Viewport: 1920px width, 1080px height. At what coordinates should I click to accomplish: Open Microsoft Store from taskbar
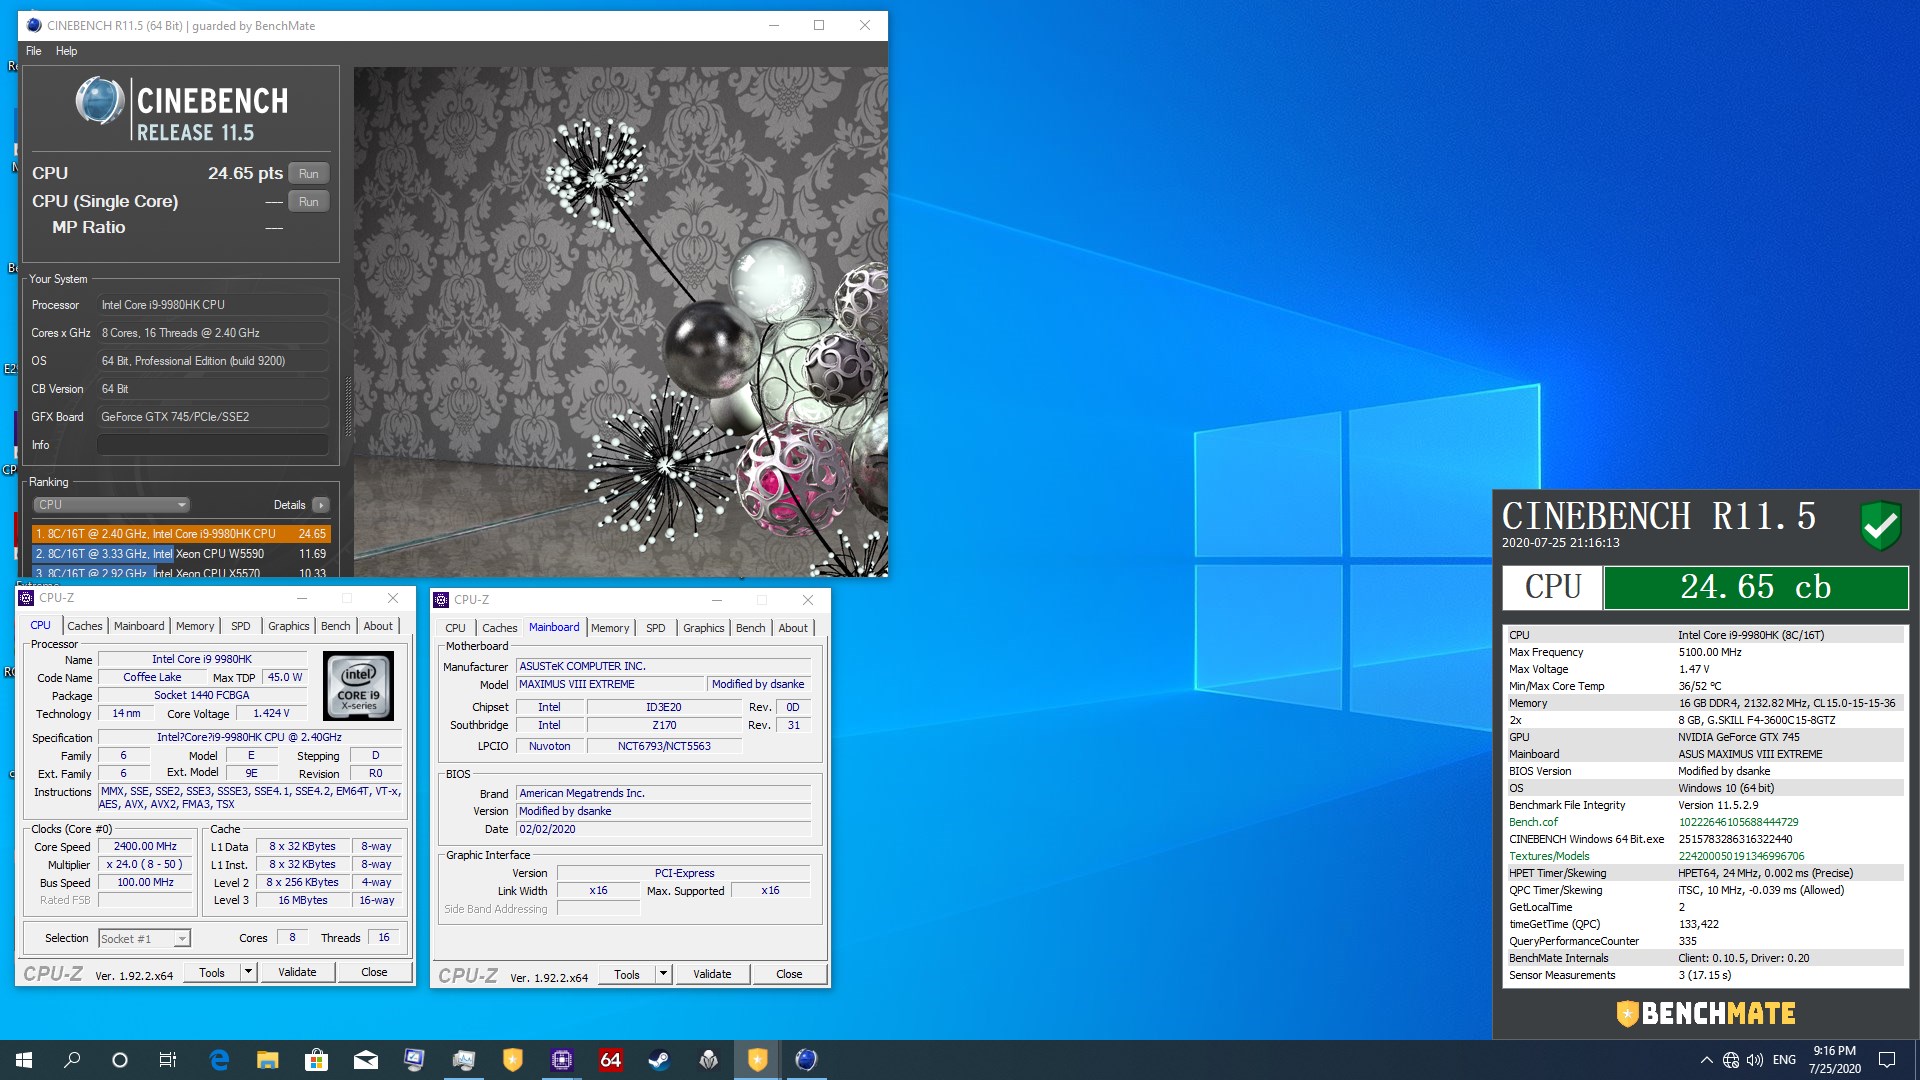pos(317,1060)
